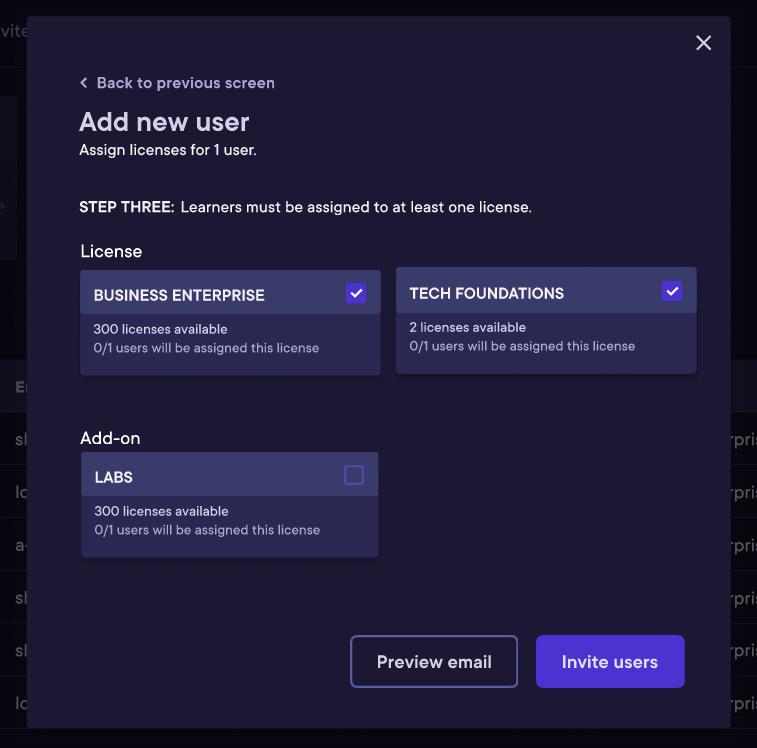Image resolution: width=757 pixels, height=748 pixels.
Task: Click the back chevron arrow icon
Action: (x=84, y=83)
